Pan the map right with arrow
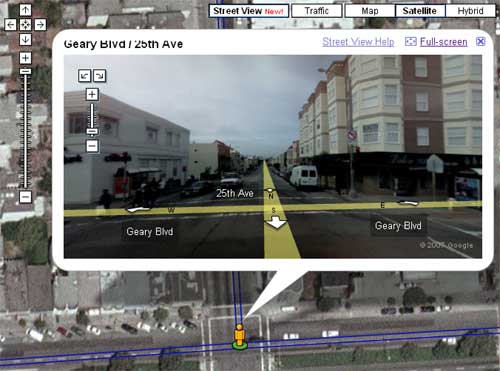The width and height of the screenshot is (500, 371). [40, 25]
